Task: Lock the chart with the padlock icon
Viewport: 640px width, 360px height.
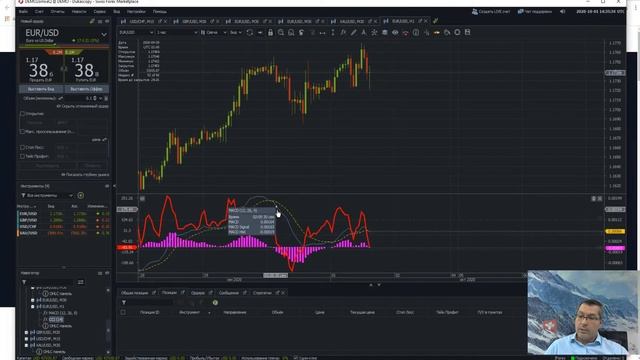Action: tap(270, 32)
